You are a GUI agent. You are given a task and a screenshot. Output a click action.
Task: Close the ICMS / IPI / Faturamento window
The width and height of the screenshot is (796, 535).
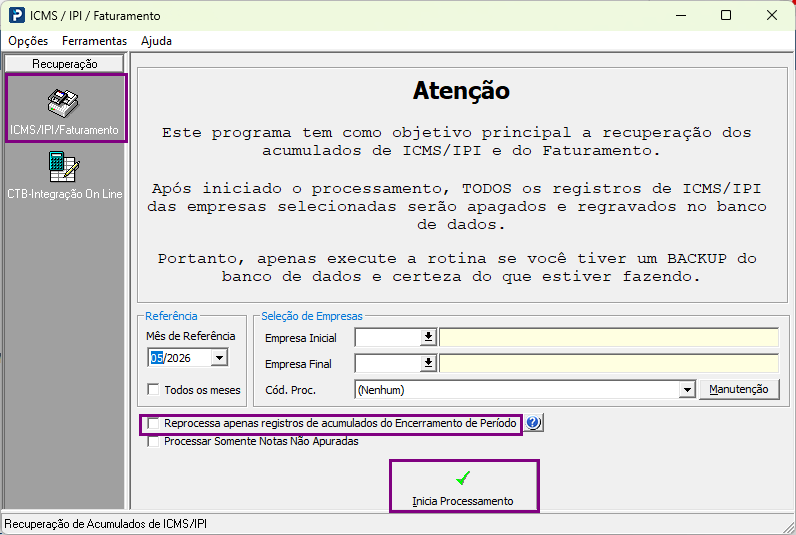[772, 15]
